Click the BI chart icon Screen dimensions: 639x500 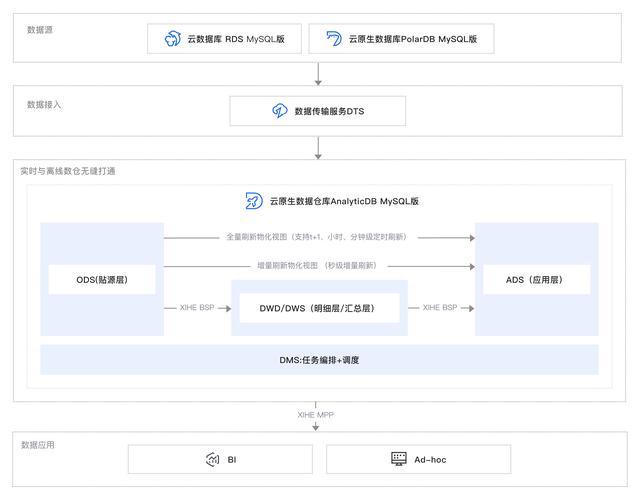[213, 459]
